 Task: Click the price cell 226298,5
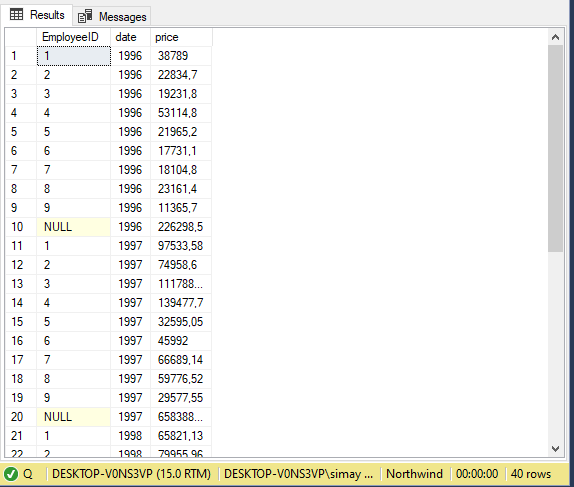coord(181,227)
